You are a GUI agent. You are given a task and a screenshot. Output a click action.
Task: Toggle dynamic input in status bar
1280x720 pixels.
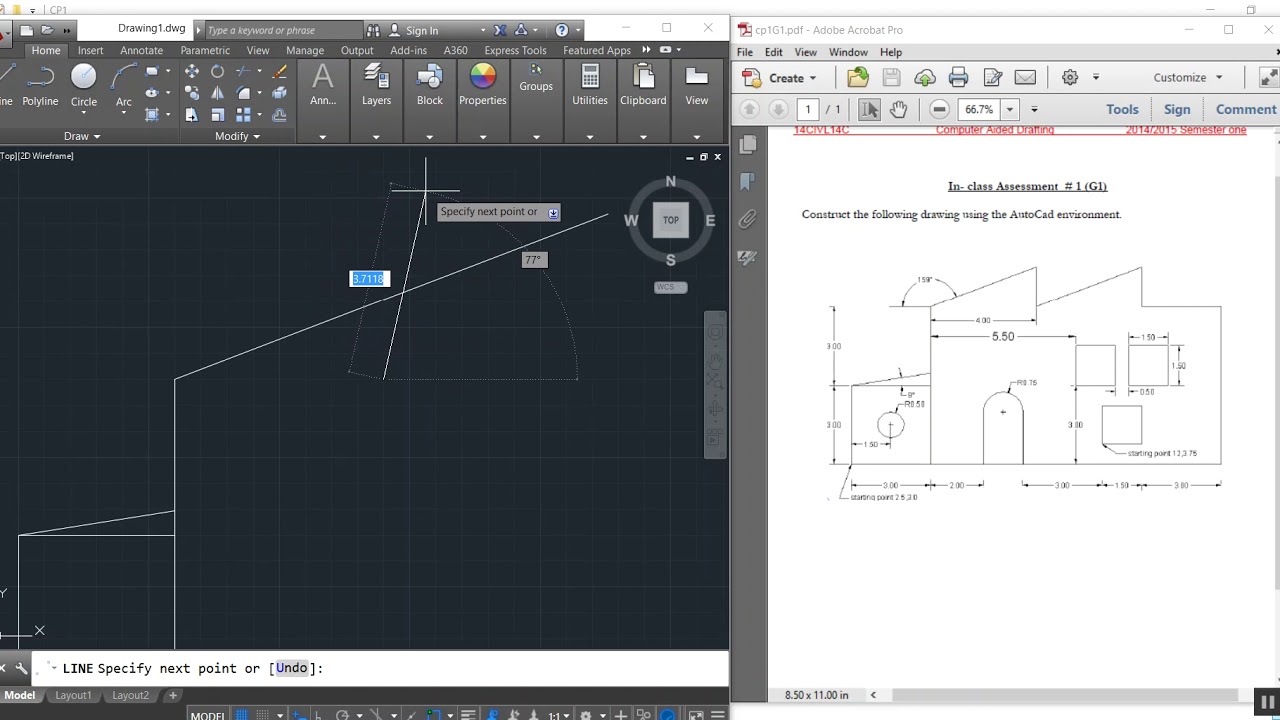[x=299, y=715]
